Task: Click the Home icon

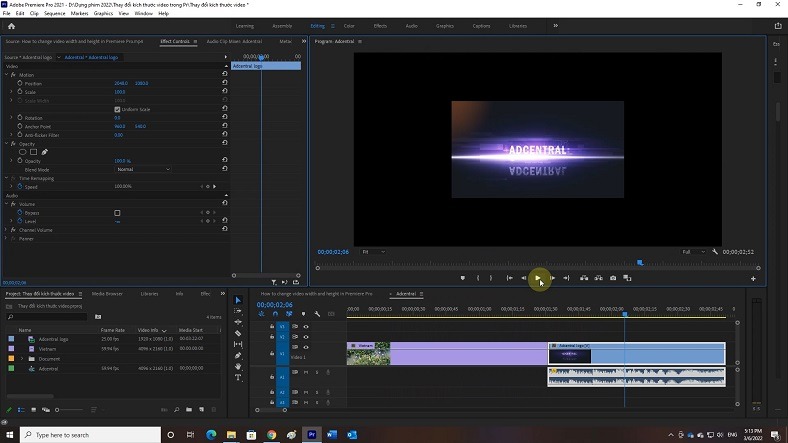Action: pos(12,26)
